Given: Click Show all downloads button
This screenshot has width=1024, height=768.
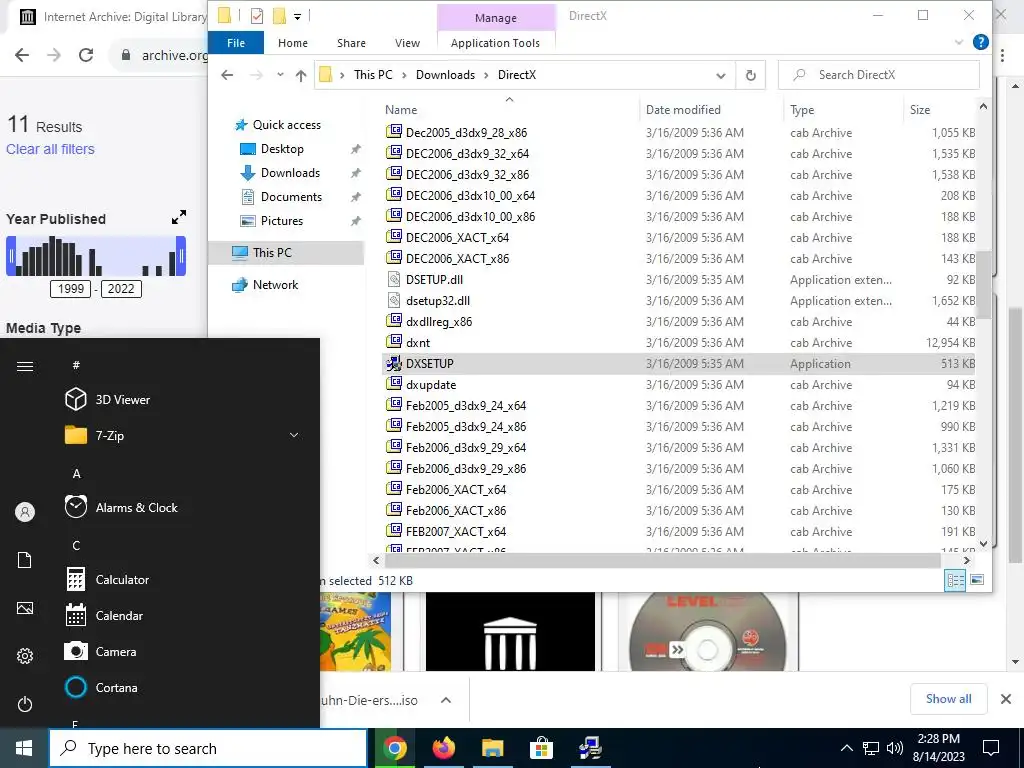Looking at the screenshot, I should 948,699.
